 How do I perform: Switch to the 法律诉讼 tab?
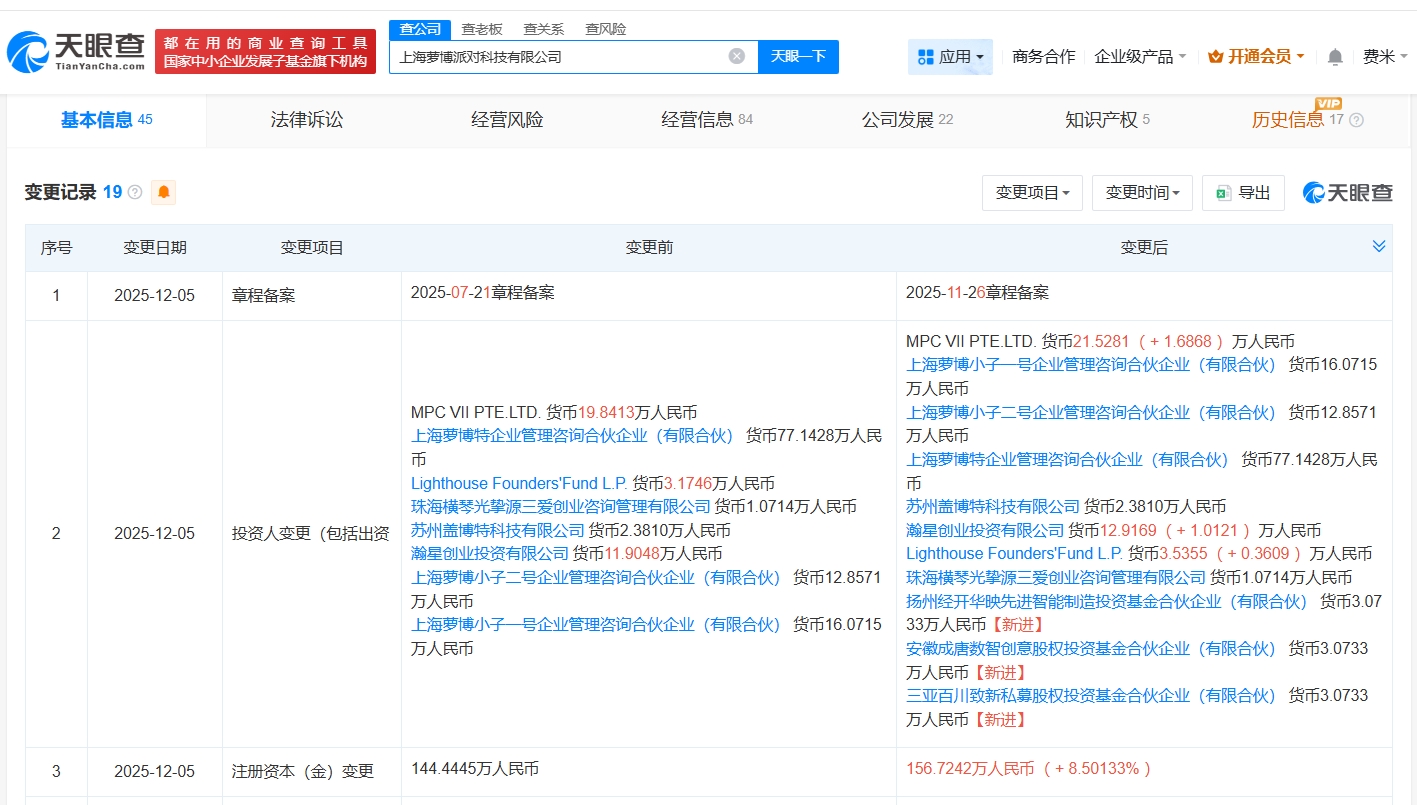coord(306,119)
